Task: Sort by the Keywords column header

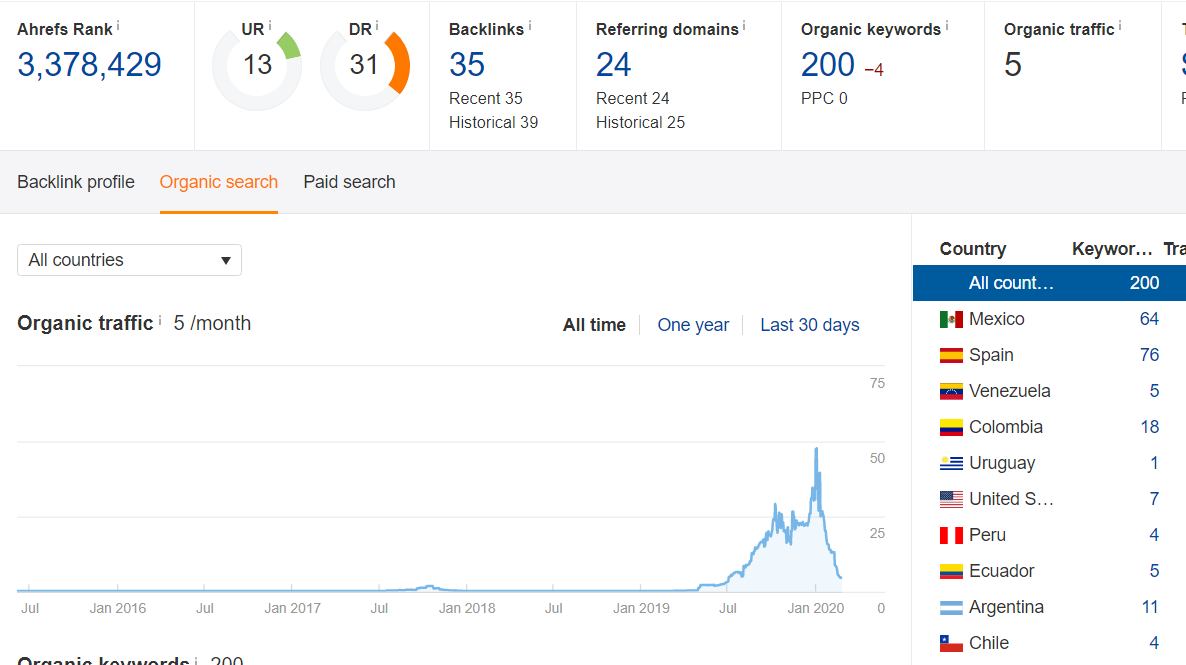Action: pos(1112,249)
